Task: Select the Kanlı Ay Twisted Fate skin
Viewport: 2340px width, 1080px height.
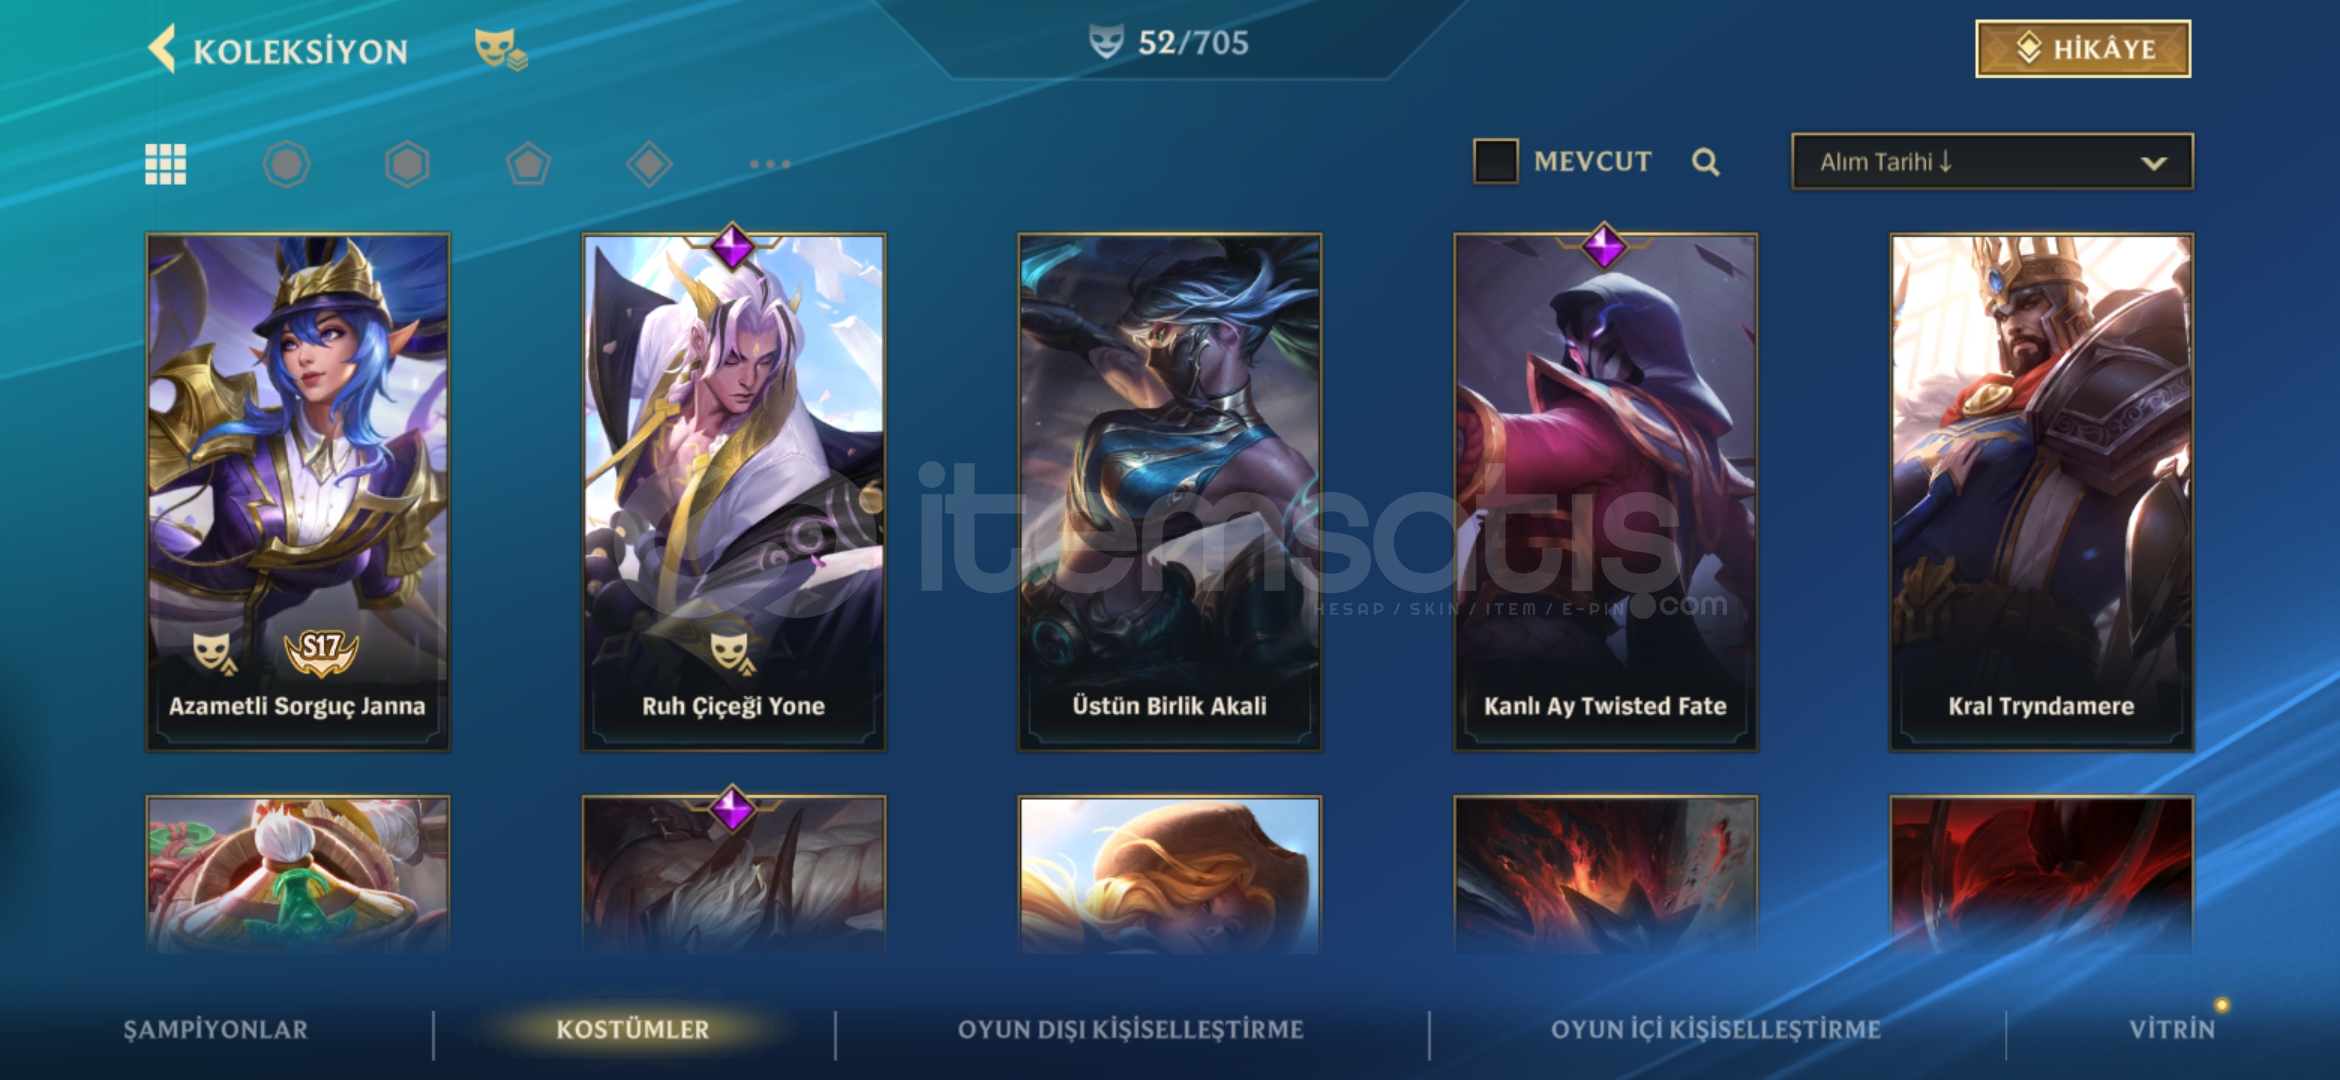Action: click(1606, 492)
